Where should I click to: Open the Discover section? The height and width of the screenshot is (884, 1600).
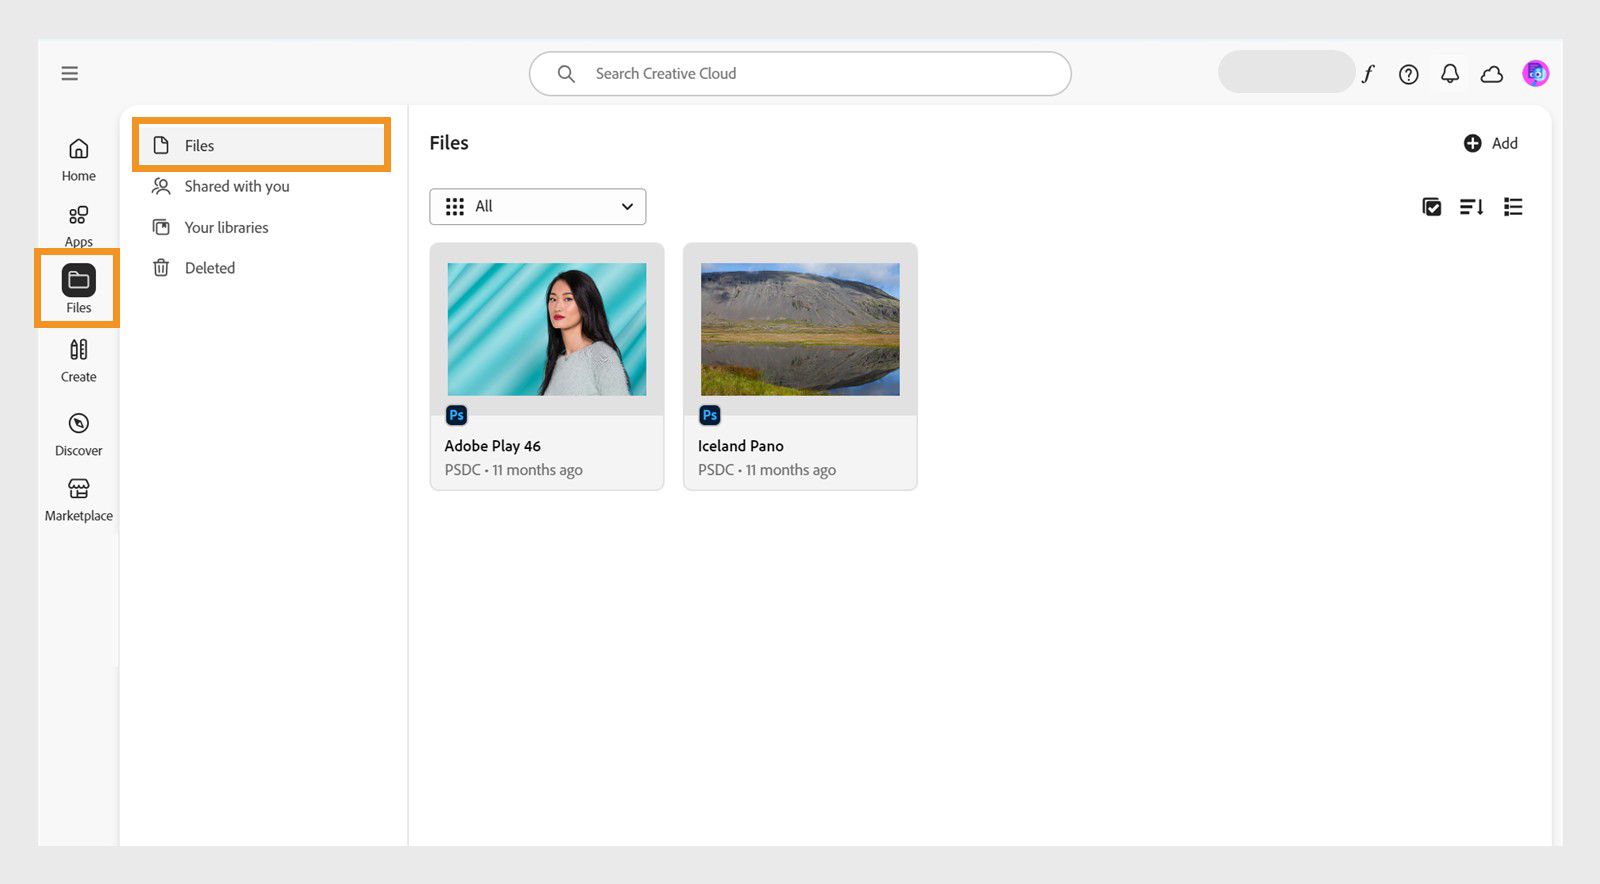click(78, 434)
